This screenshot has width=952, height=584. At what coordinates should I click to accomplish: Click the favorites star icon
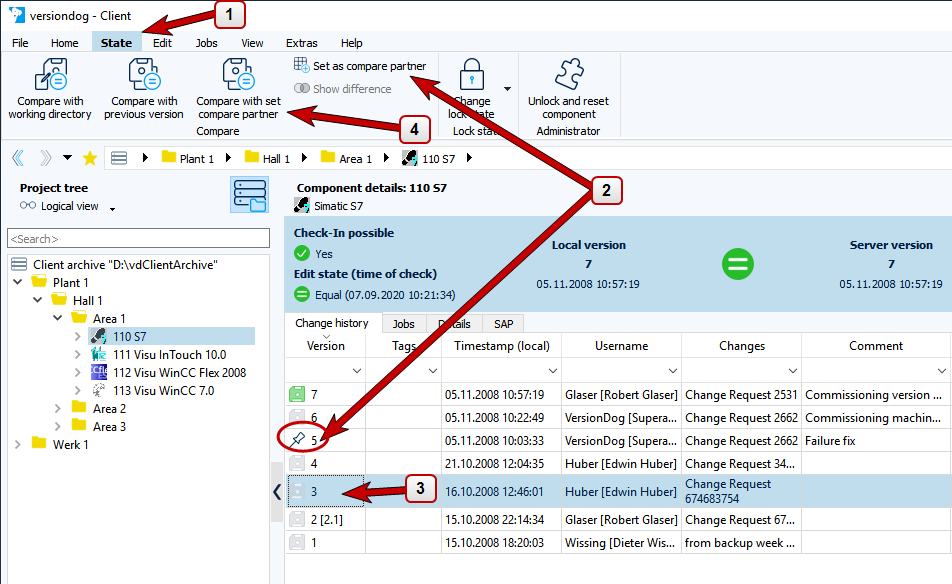click(90, 158)
